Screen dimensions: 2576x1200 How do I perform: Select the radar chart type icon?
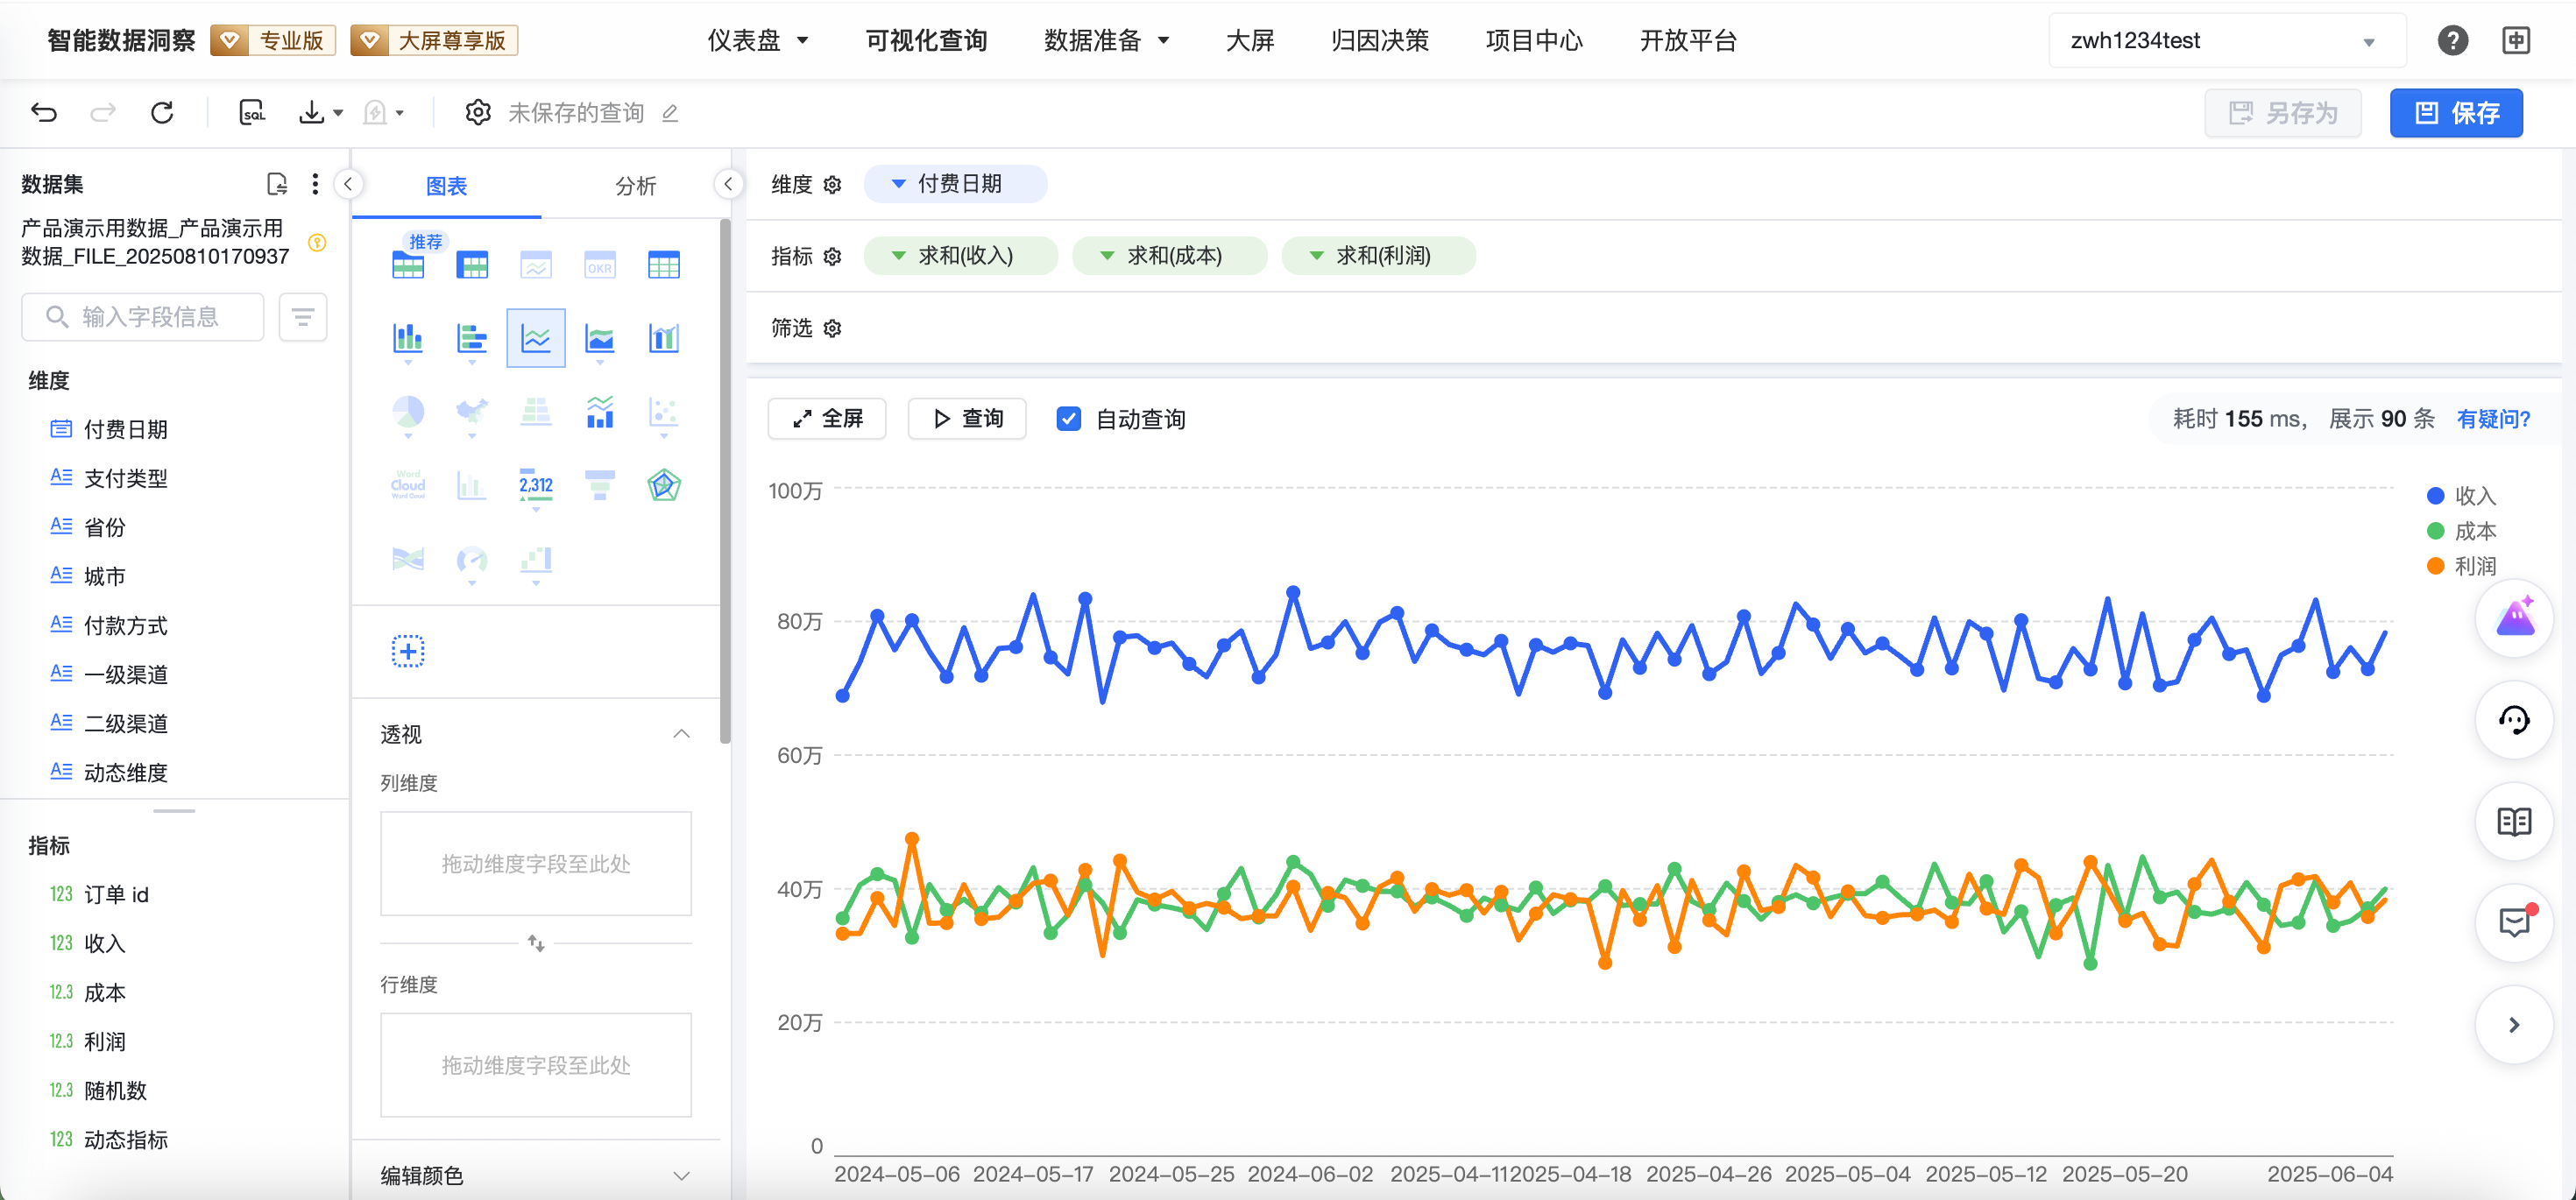[x=664, y=486]
